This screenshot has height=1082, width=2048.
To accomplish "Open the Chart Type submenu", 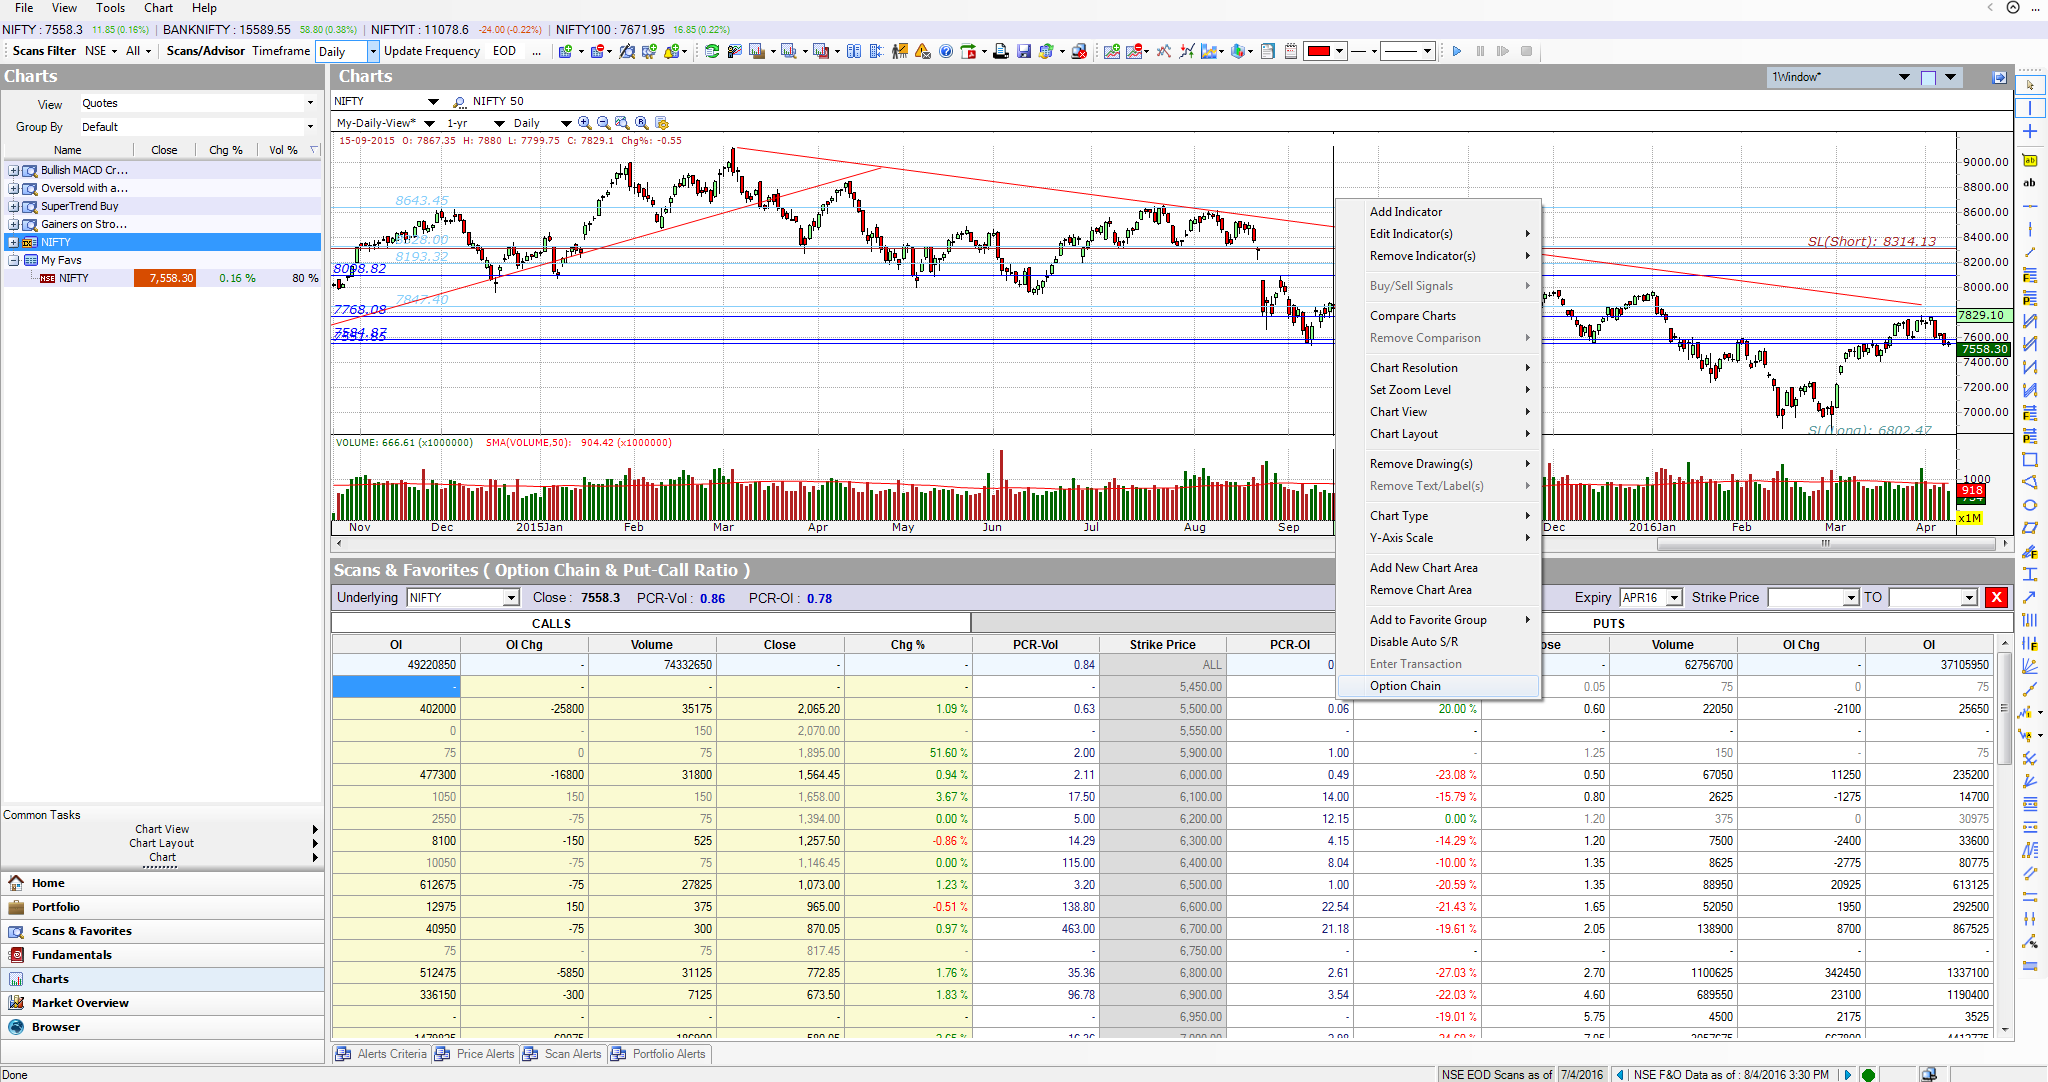I will pyautogui.click(x=1443, y=515).
